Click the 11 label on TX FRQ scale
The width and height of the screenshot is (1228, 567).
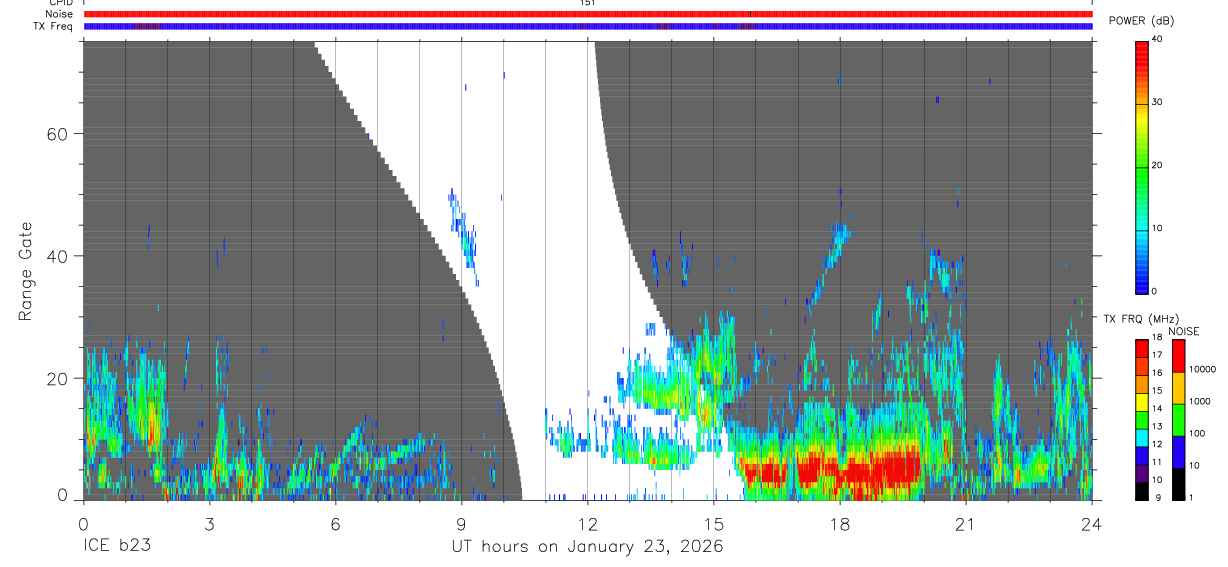[x=1156, y=462]
